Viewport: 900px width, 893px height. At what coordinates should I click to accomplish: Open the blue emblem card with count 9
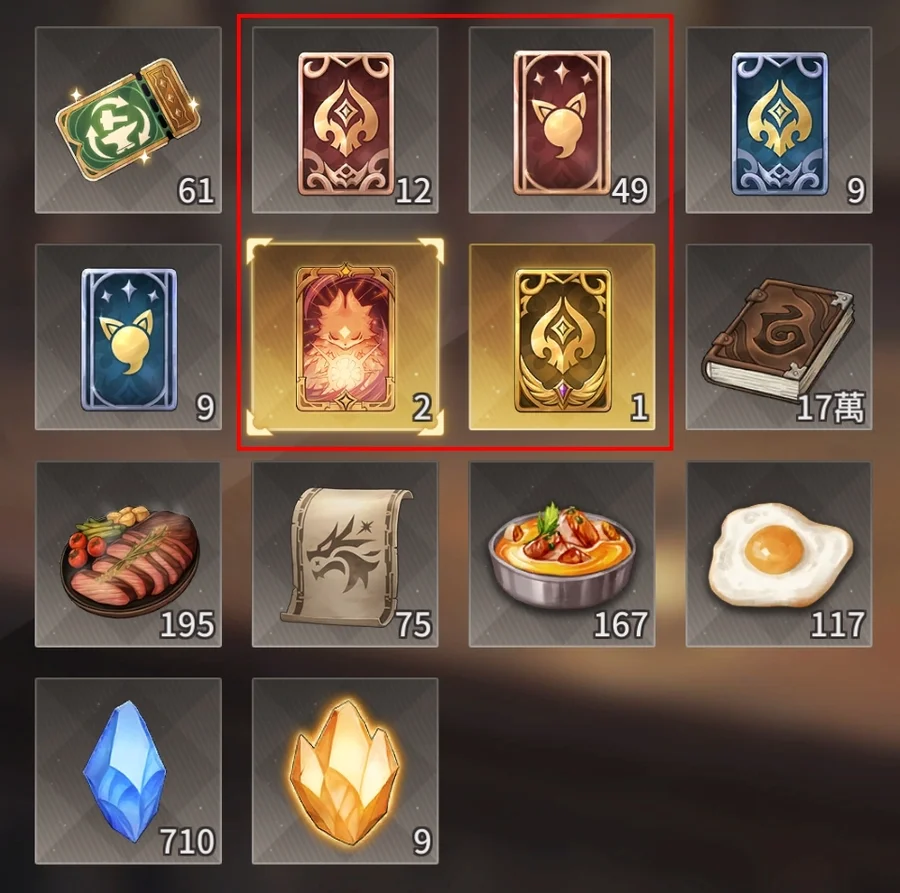pos(779,120)
